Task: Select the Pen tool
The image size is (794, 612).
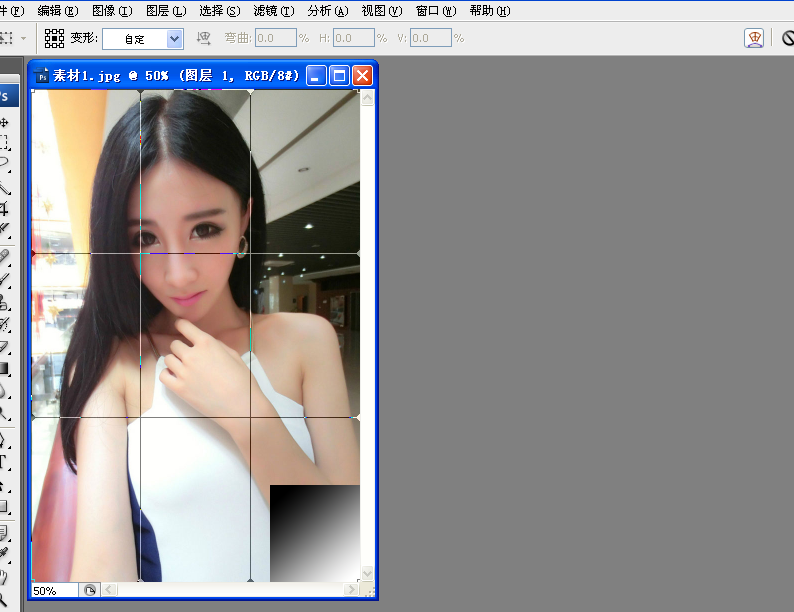Action: 4,440
